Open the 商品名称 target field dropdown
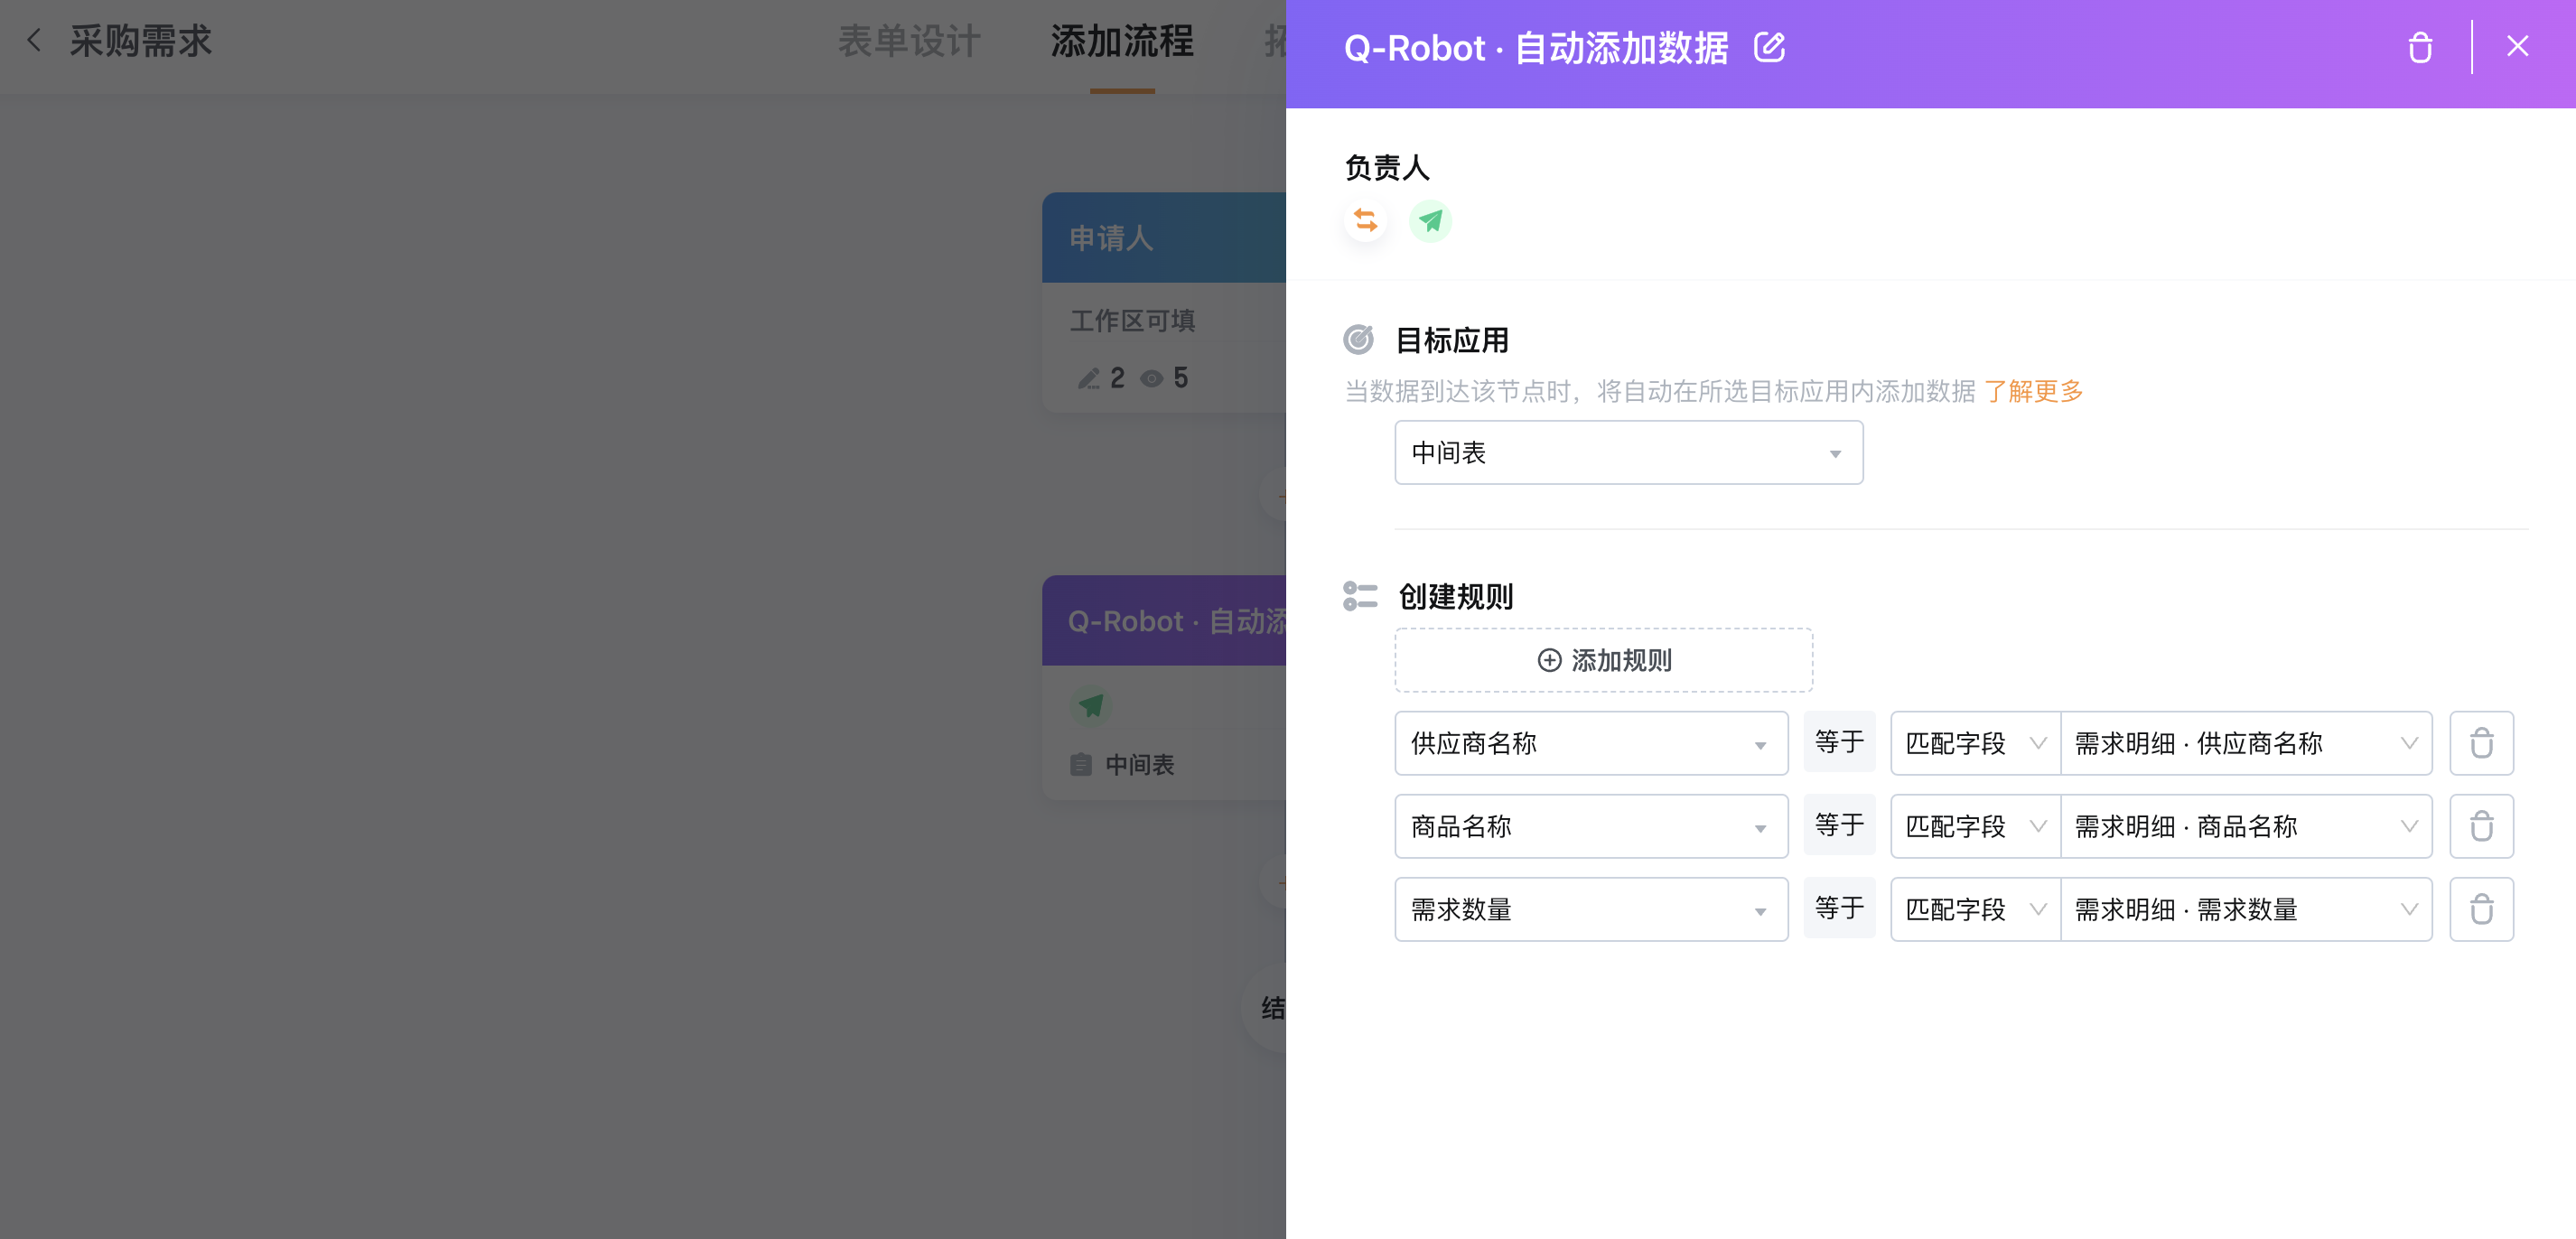 coord(1591,826)
